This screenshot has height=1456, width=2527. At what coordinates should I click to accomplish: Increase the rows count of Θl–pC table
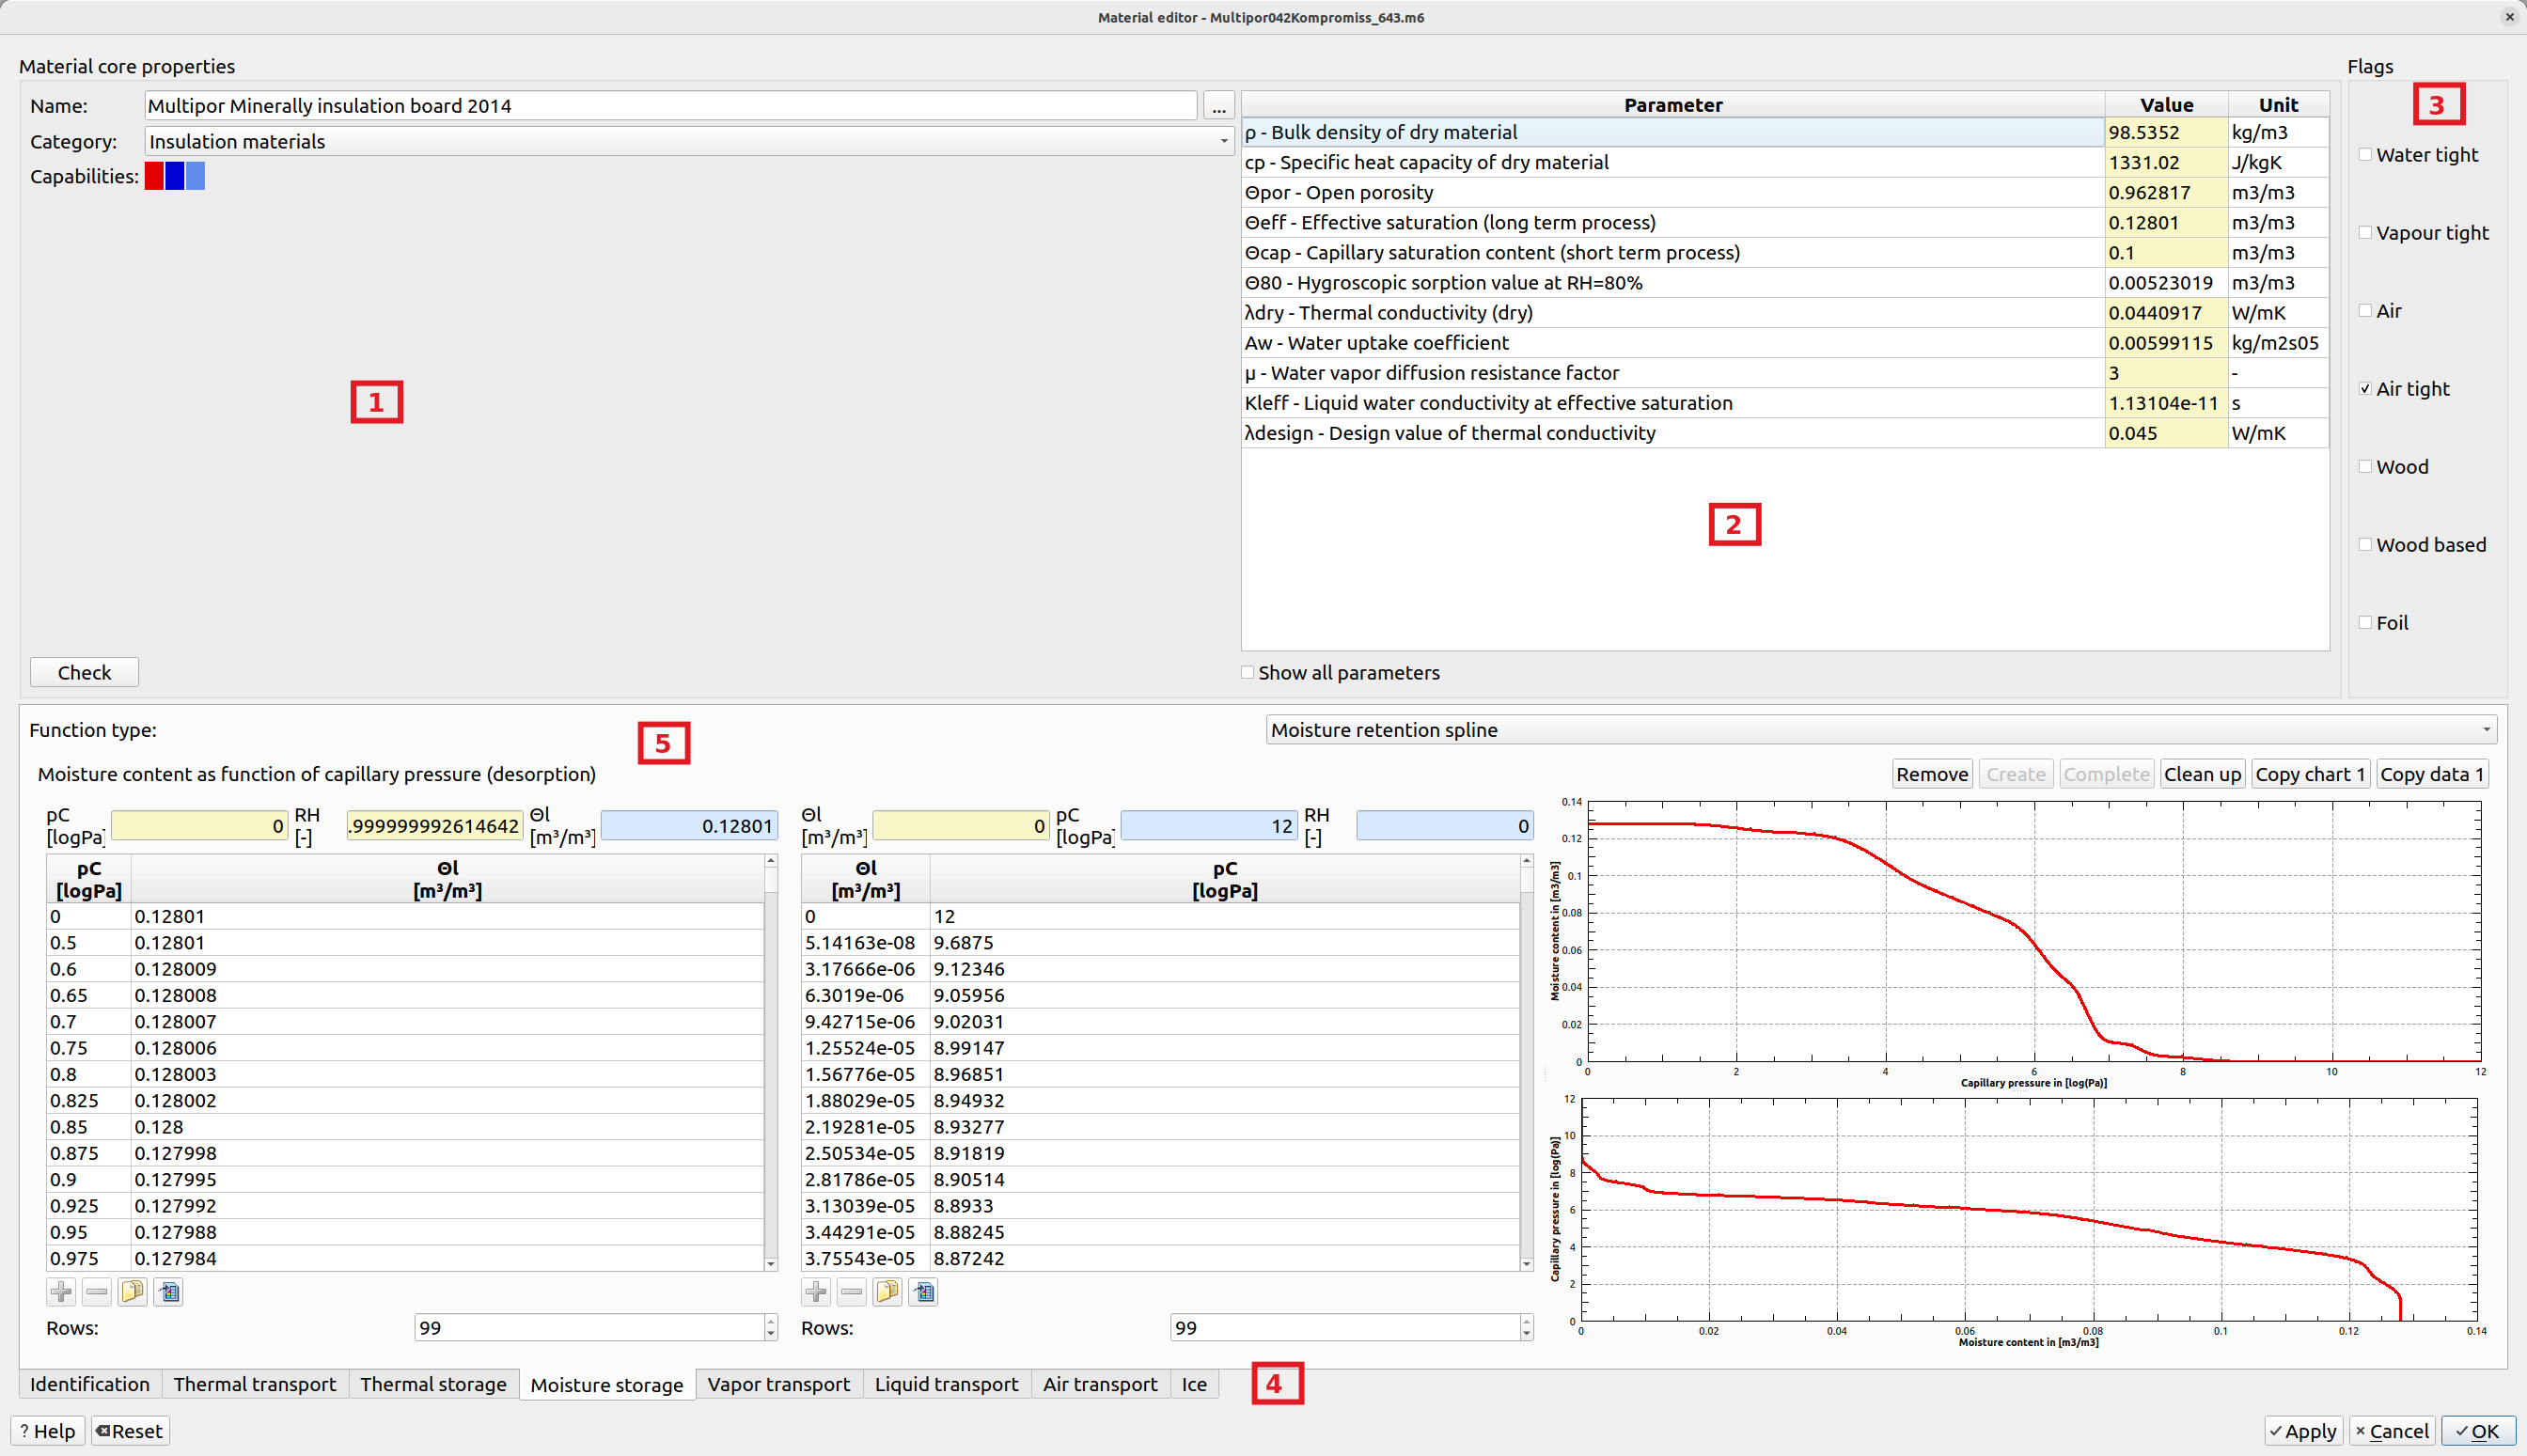(1526, 1321)
